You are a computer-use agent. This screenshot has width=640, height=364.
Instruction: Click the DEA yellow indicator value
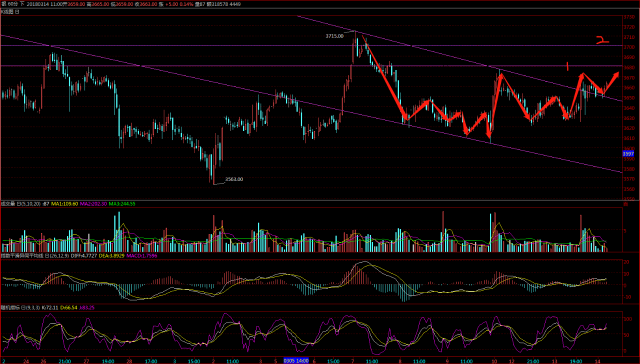click(111, 256)
